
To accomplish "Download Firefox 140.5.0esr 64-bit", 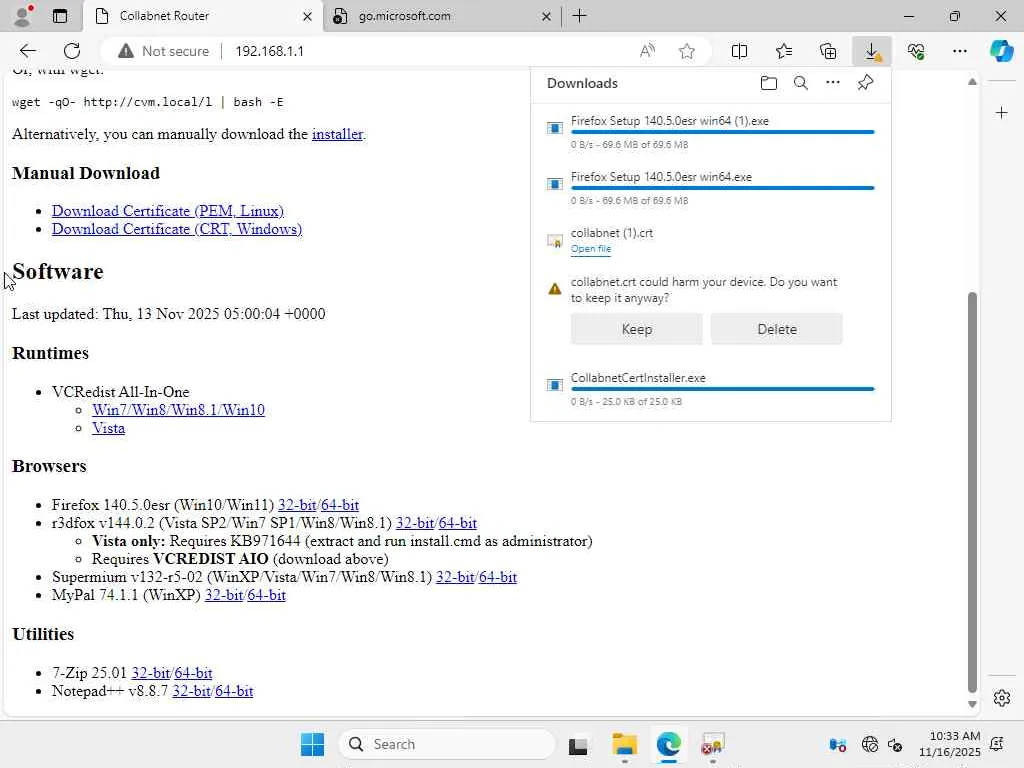I will 340,505.
